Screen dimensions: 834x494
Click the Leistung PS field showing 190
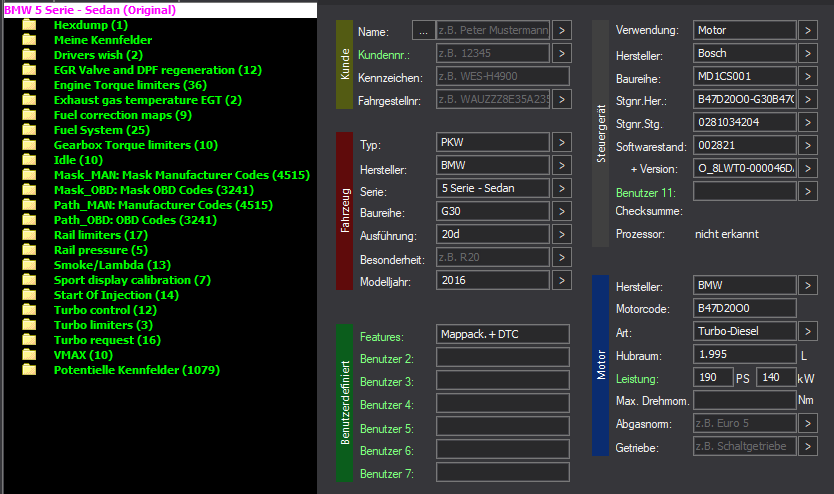coord(712,378)
